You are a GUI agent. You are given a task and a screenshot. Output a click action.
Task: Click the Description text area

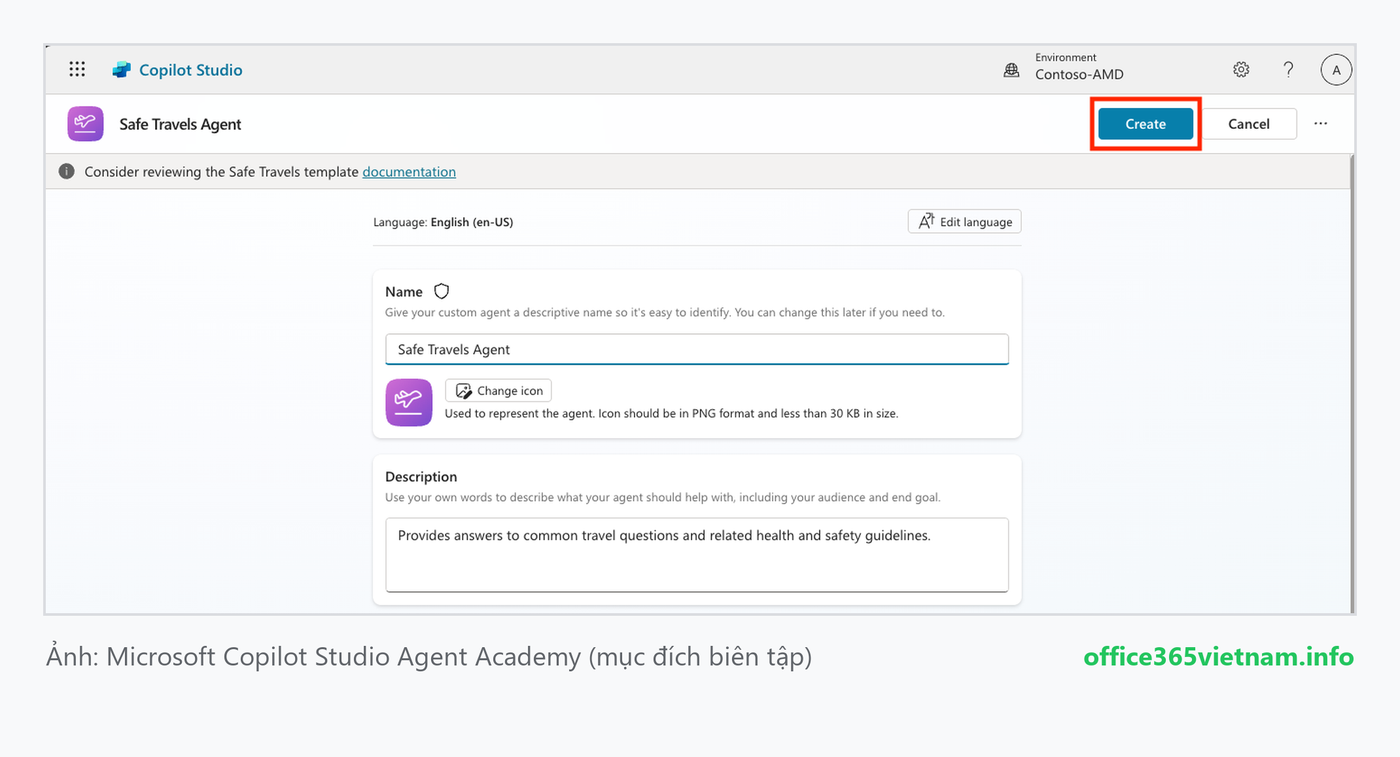697,555
